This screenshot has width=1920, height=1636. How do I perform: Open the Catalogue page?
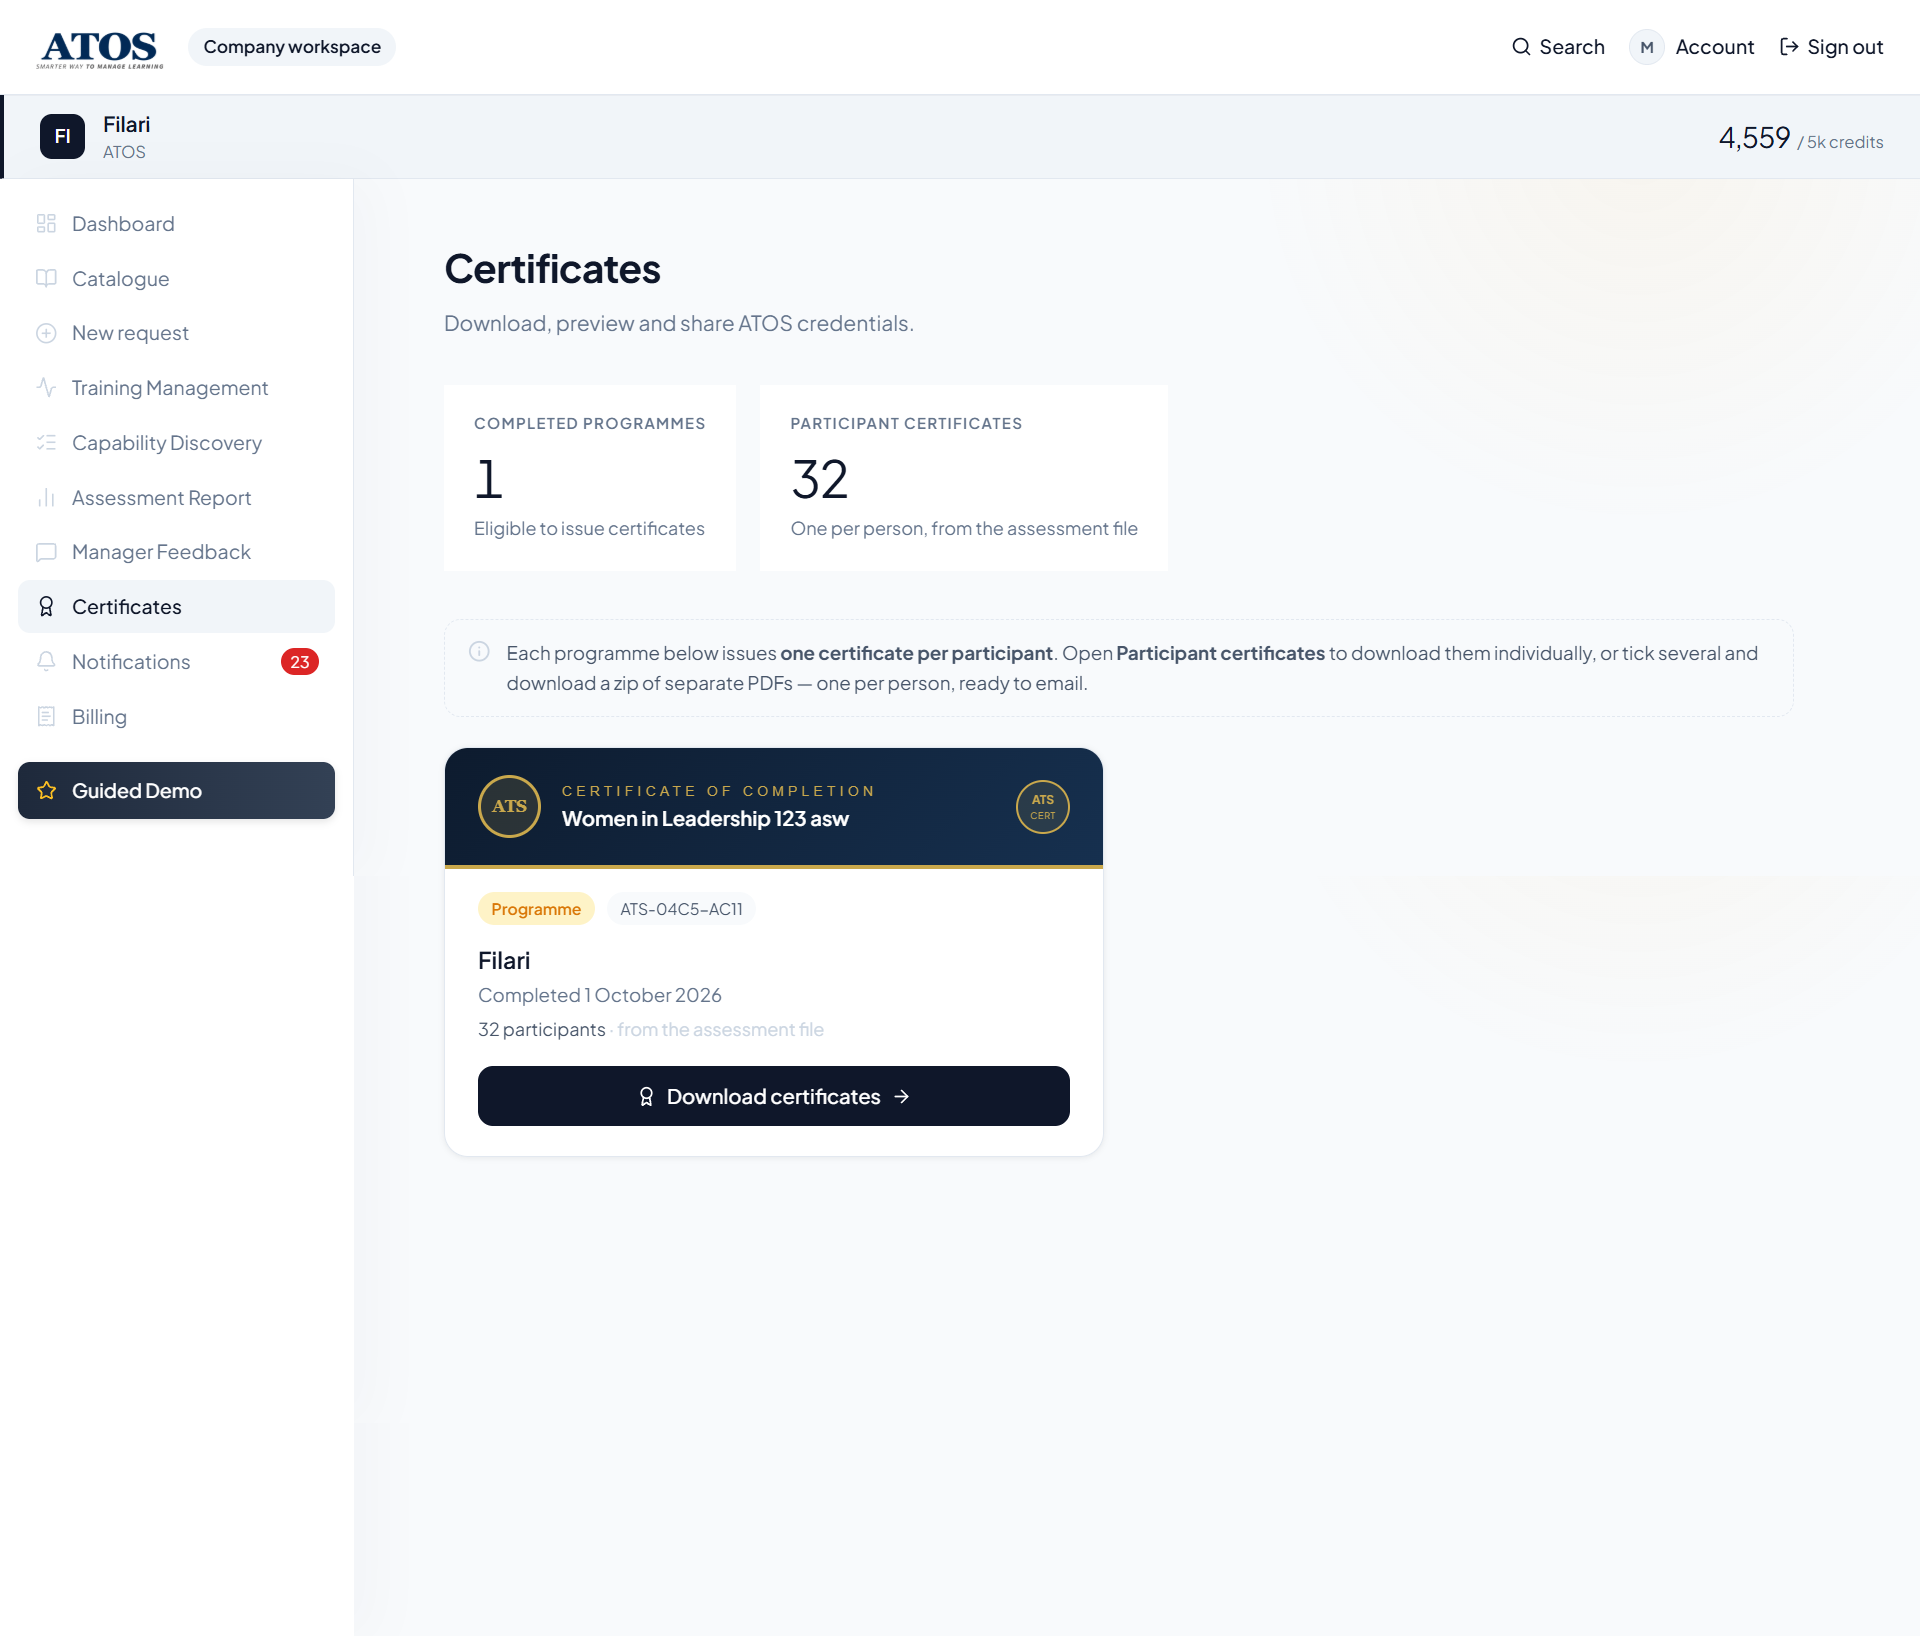176,279
